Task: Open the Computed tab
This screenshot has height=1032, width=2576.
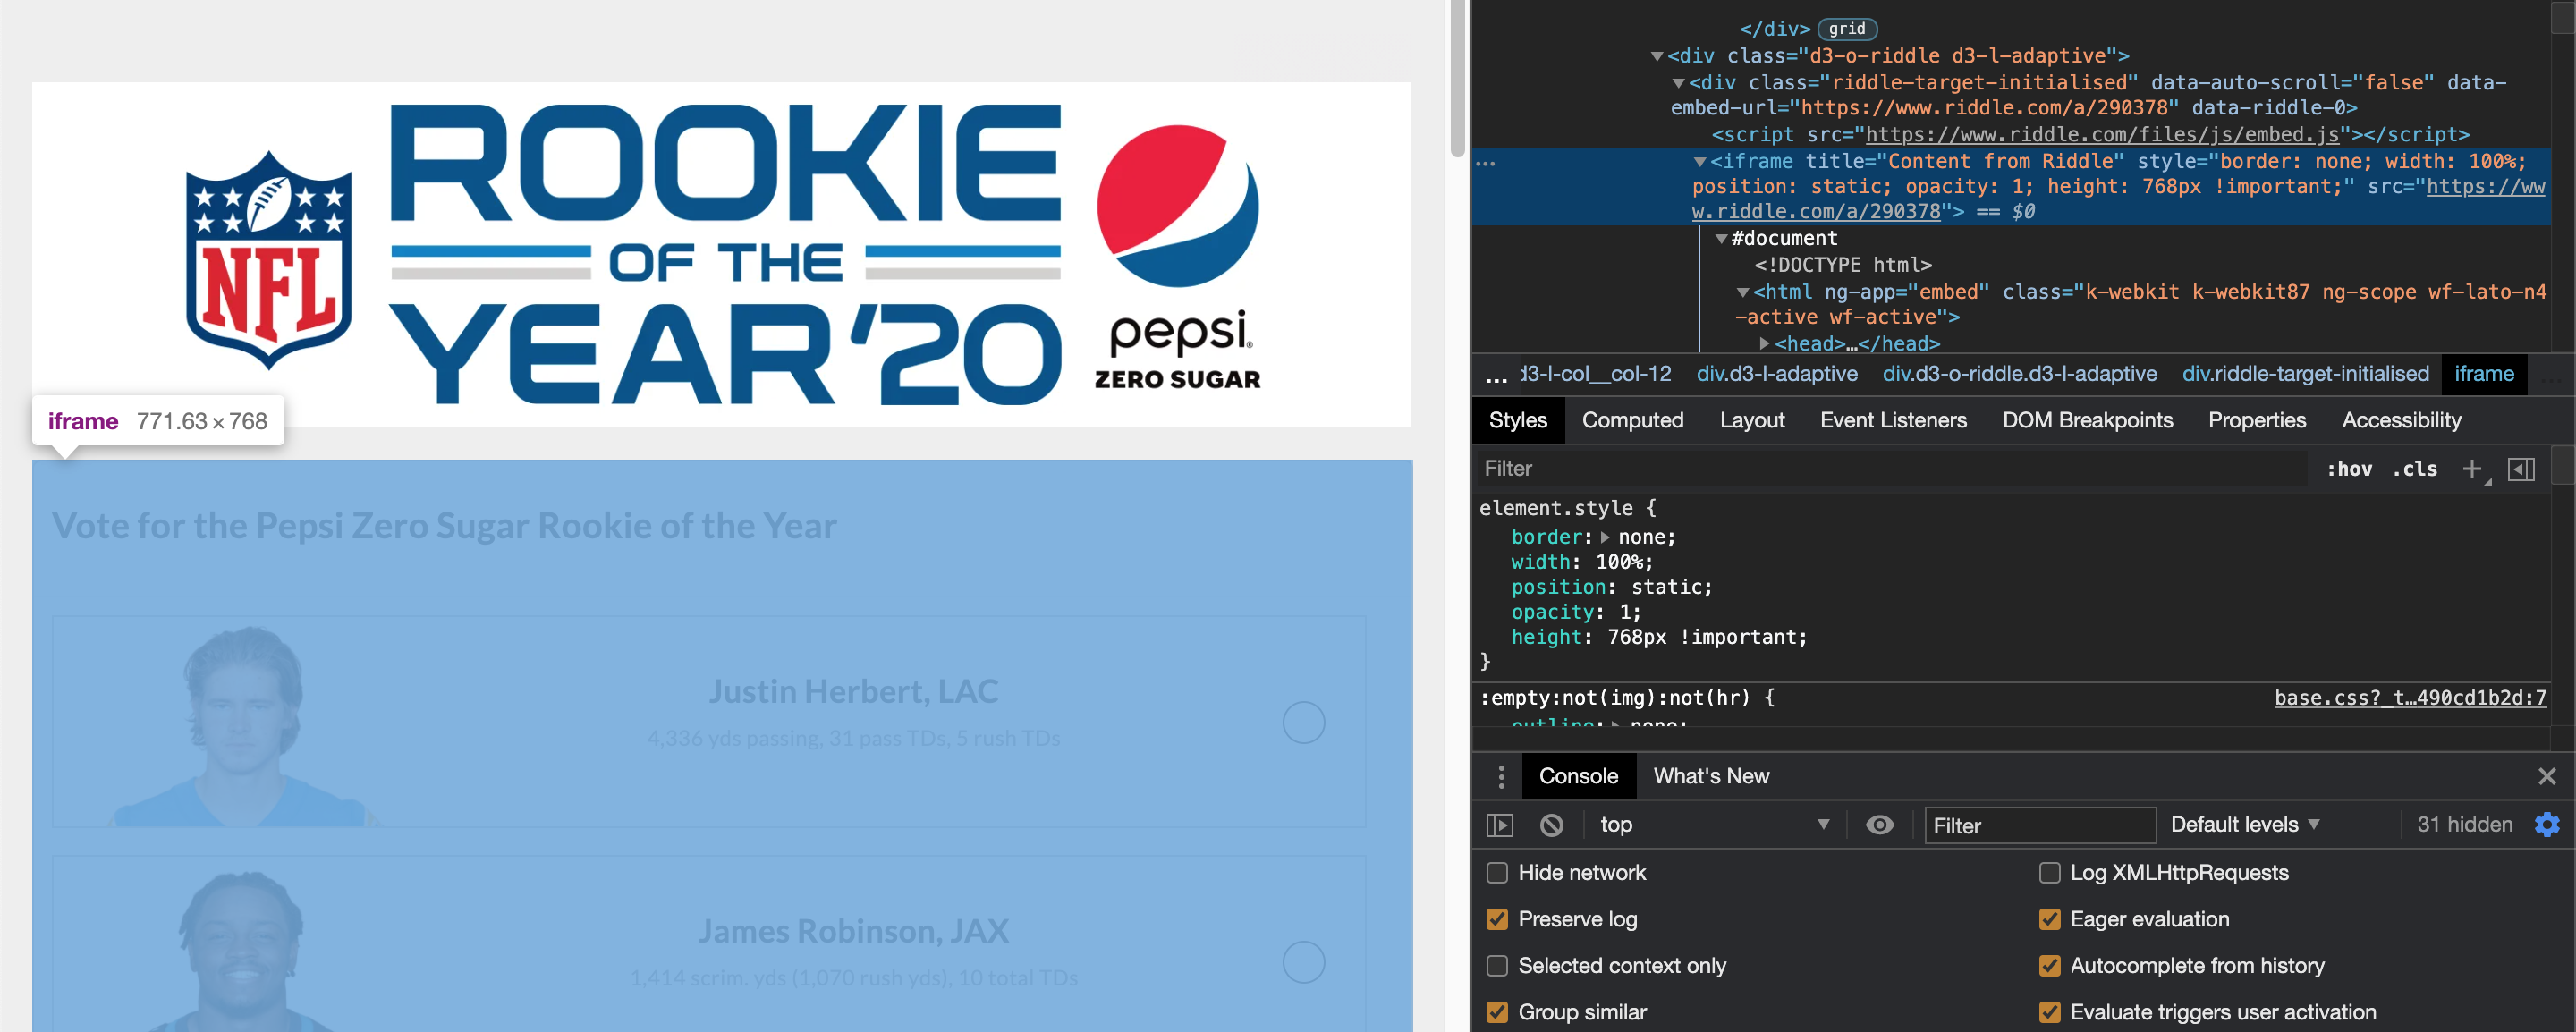Action: 1632,421
